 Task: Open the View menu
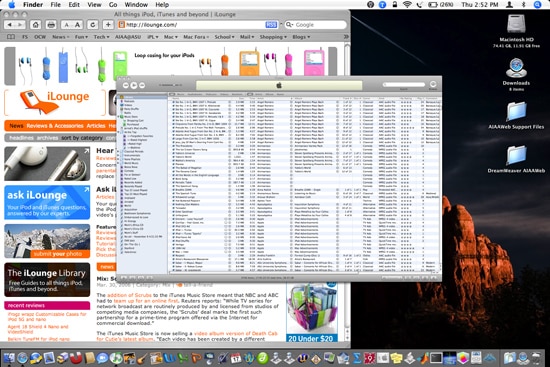[94, 5]
